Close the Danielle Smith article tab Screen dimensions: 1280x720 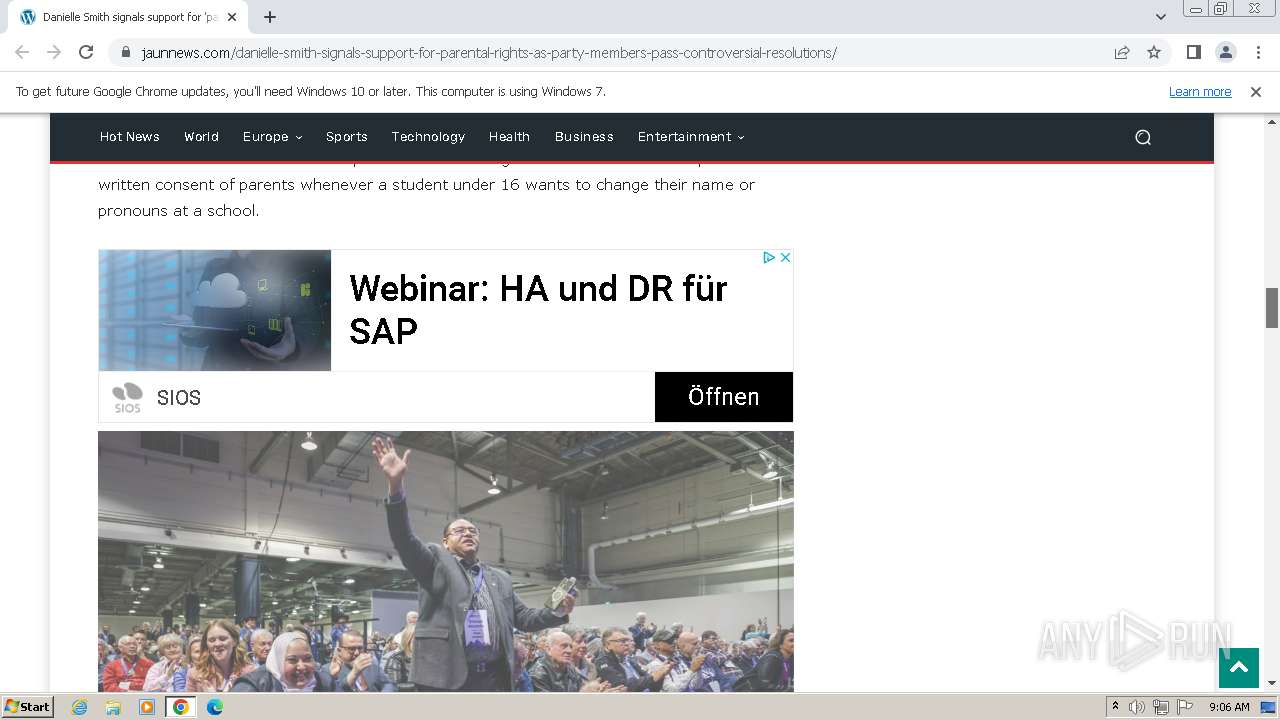pos(232,17)
